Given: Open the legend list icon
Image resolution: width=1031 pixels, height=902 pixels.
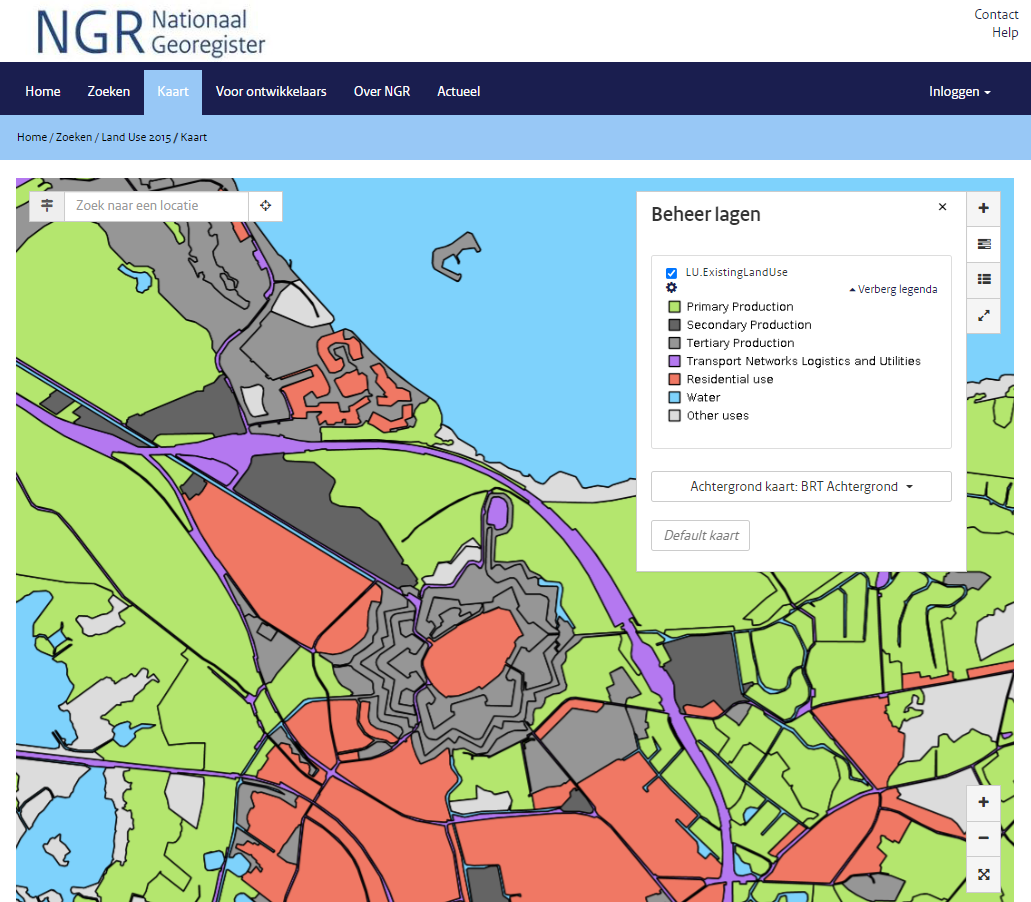Looking at the screenshot, I should (x=983, y=279).
